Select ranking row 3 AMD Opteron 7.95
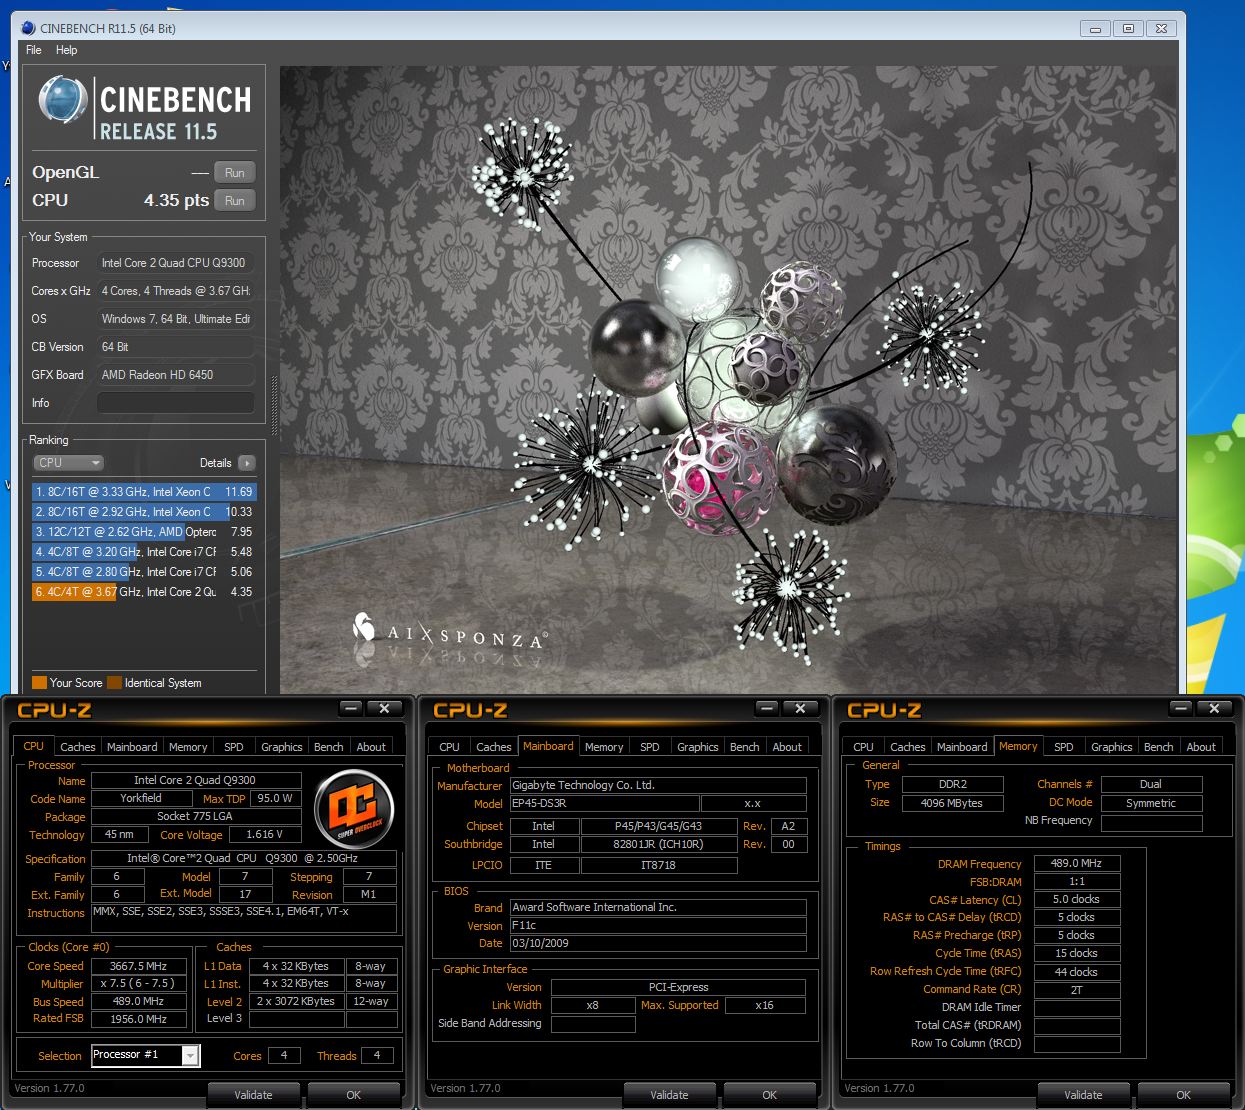The height and width of the screenshot is (1110, 1245). pyautogui.click(x=144, y=532)
